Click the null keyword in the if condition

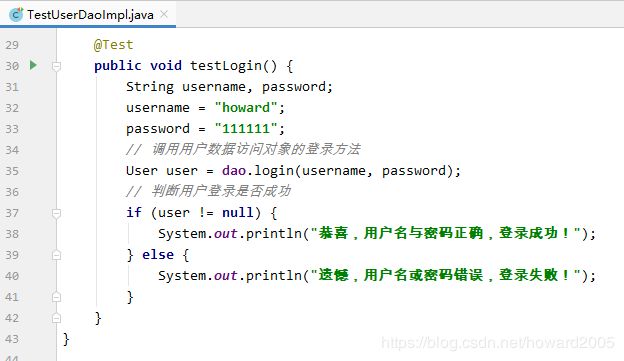pyautogui.click(x=238, y=213)
